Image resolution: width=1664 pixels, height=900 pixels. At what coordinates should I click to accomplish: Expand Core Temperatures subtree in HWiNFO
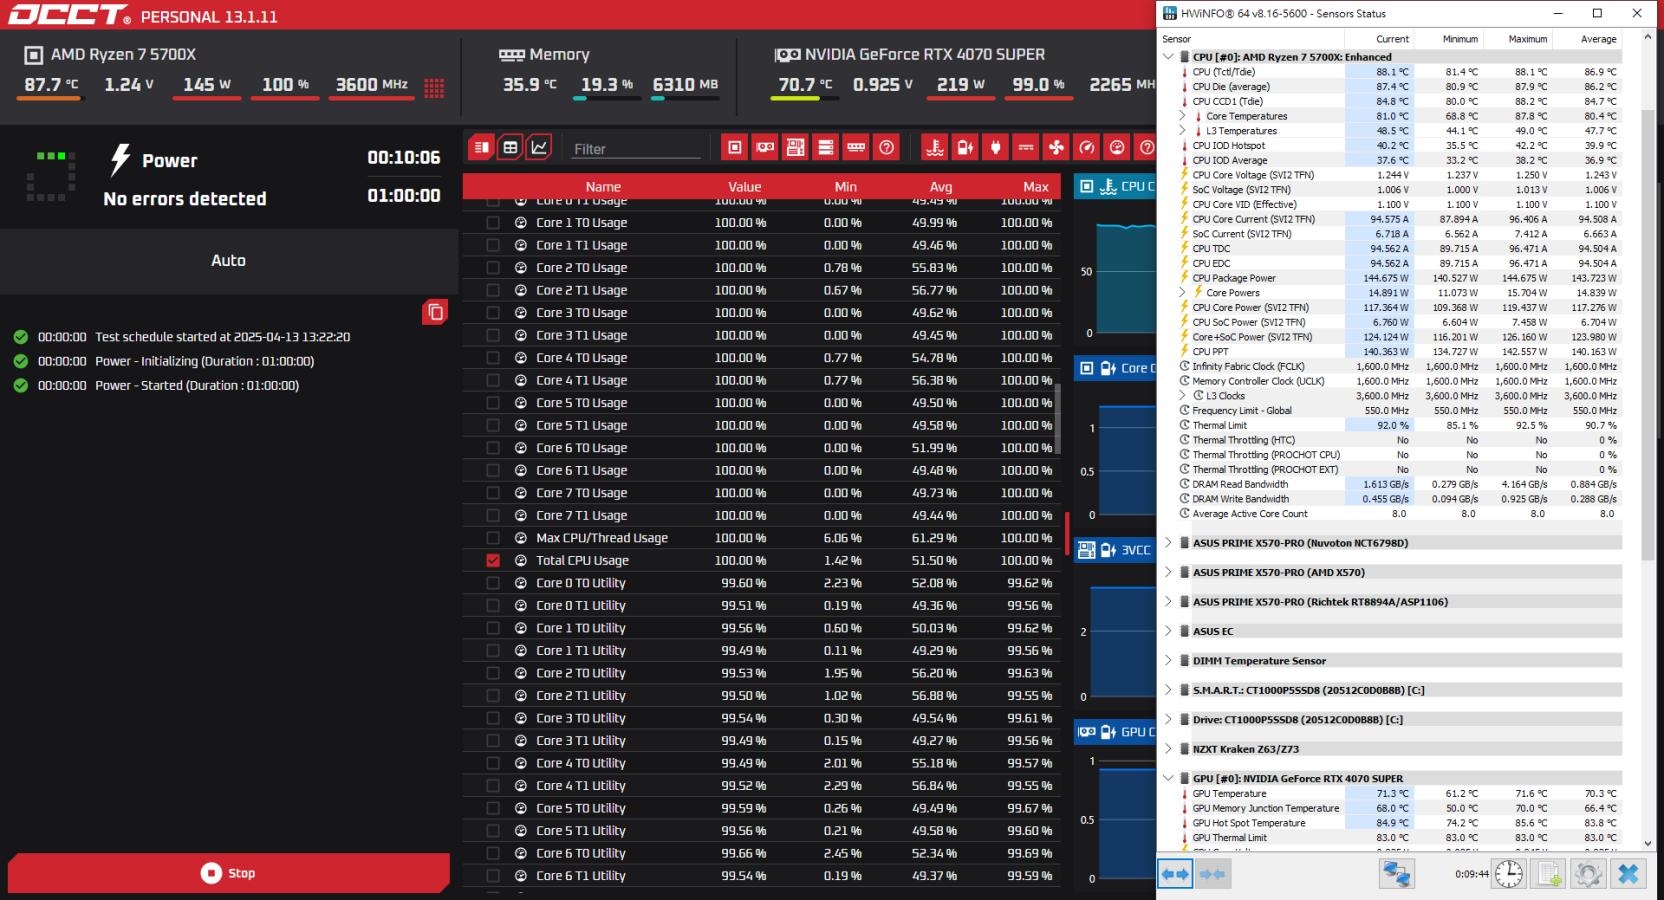pyautogui.click(x=1182, y=116)
